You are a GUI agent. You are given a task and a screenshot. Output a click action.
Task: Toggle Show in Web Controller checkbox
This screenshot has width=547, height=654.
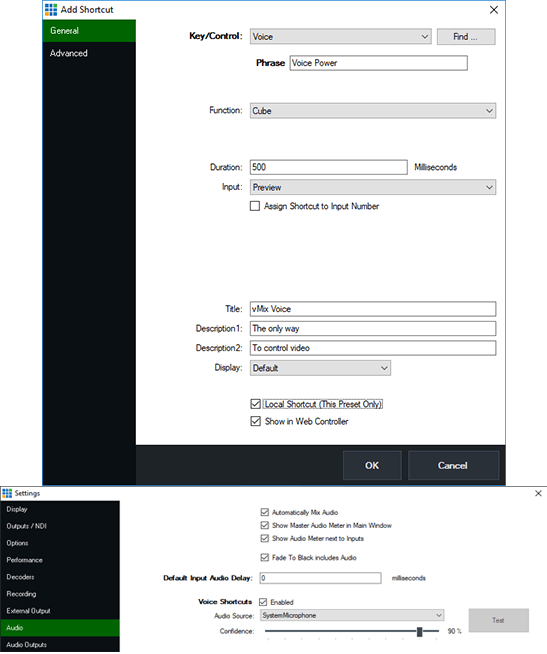tap(256, 421)
